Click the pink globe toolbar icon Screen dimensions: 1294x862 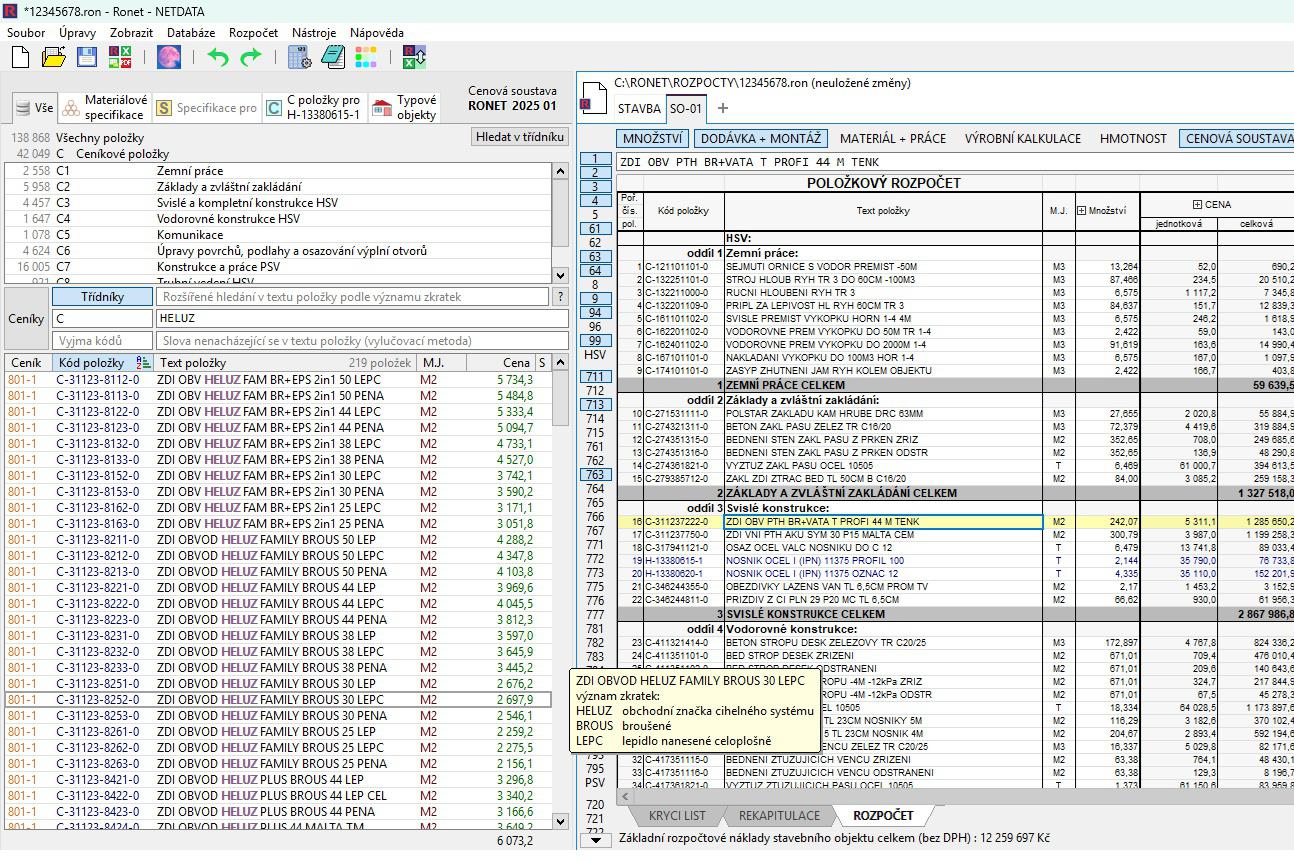[x=169, y=57]
